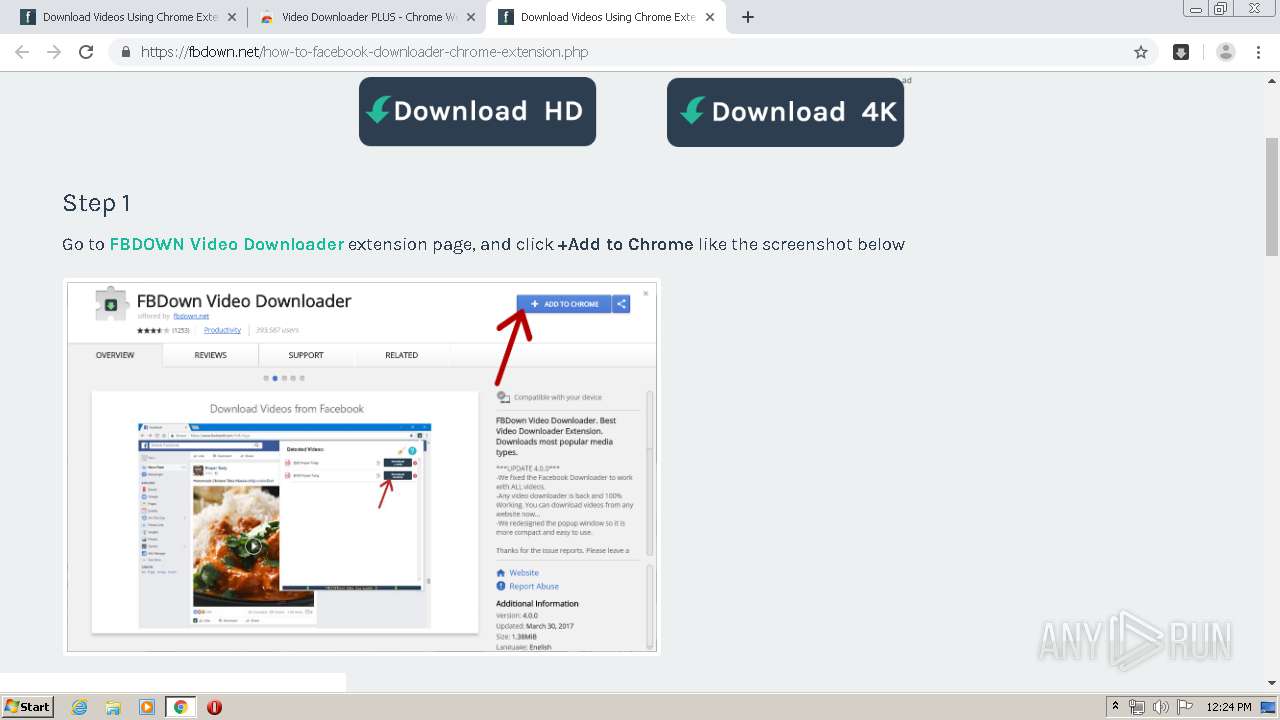Click the Download 4K button
The height and width of the screenshot is (720, 1280).
pos(785,112)
